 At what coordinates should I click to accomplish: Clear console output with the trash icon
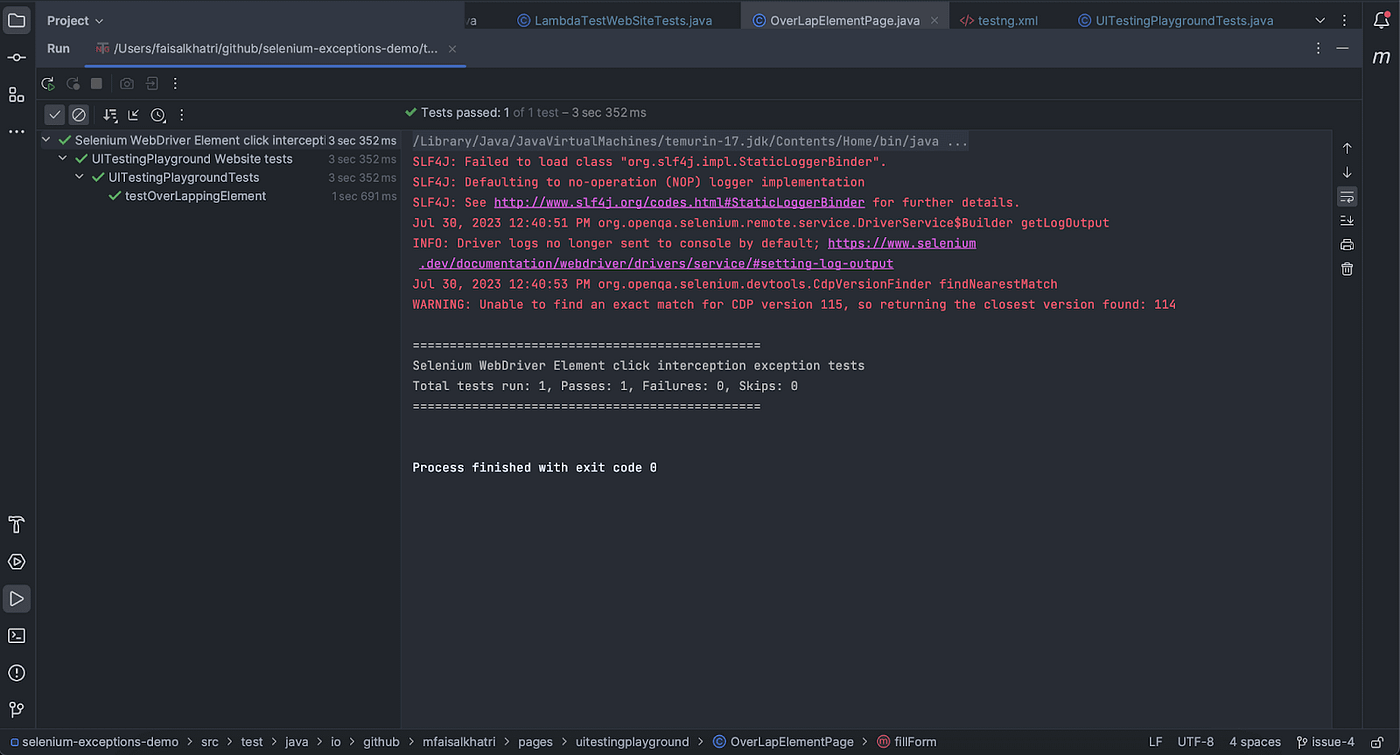1347,268
